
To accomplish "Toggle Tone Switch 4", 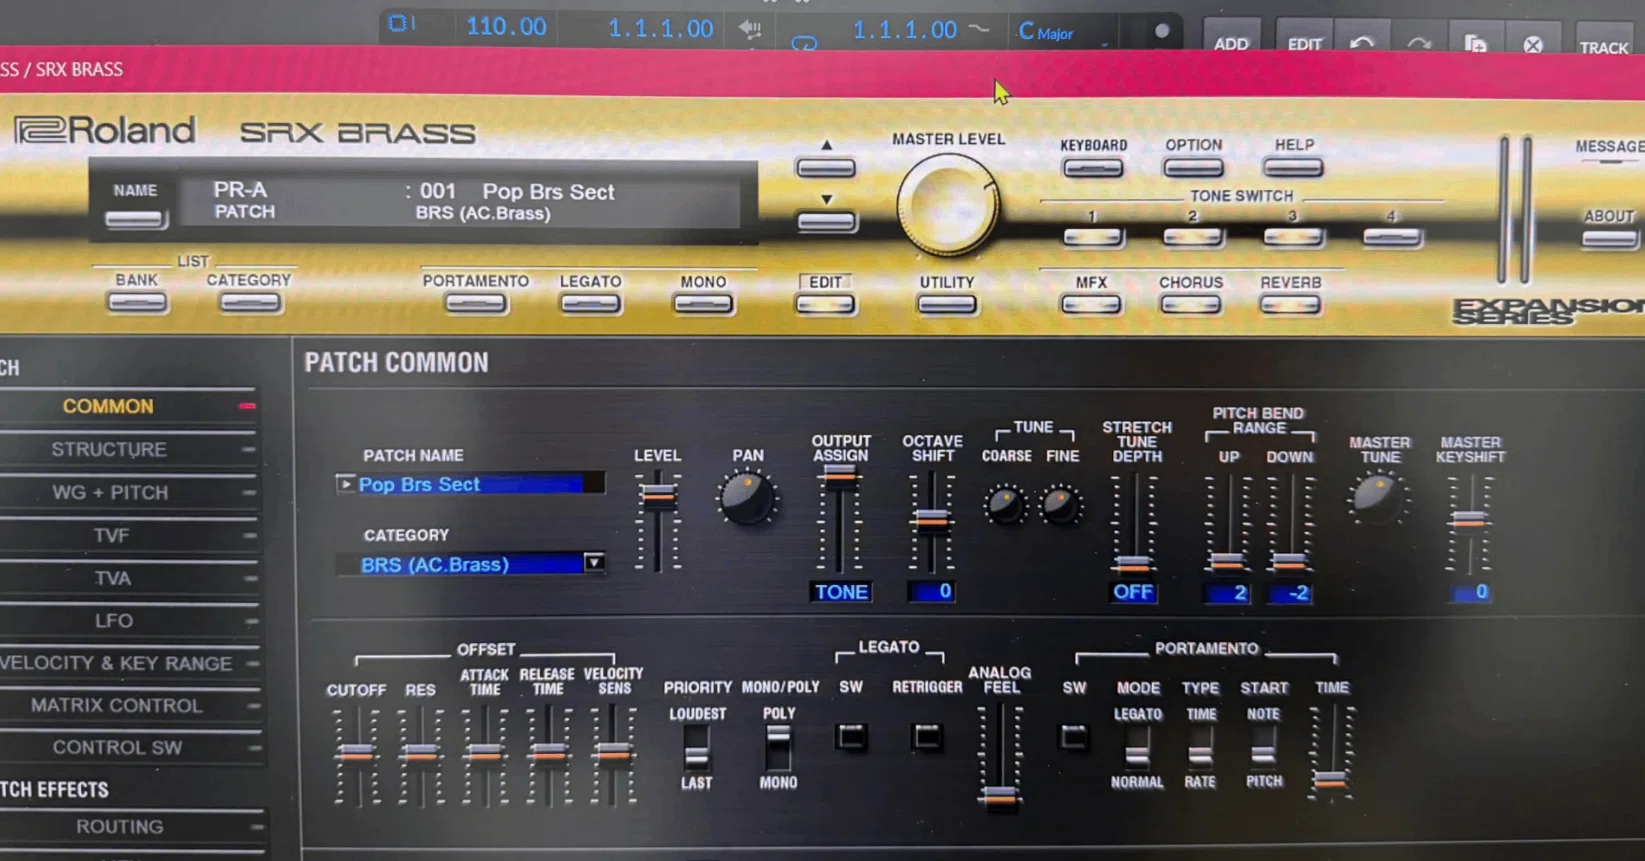I will 1392,238.
